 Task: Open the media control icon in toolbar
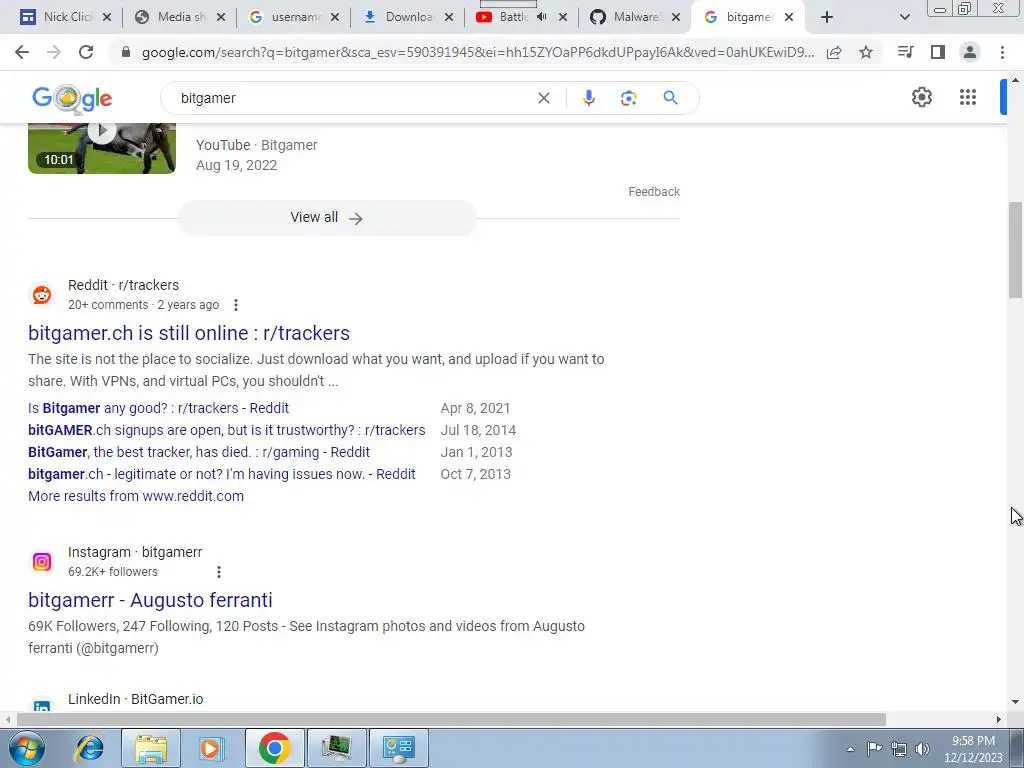(905, 52)
